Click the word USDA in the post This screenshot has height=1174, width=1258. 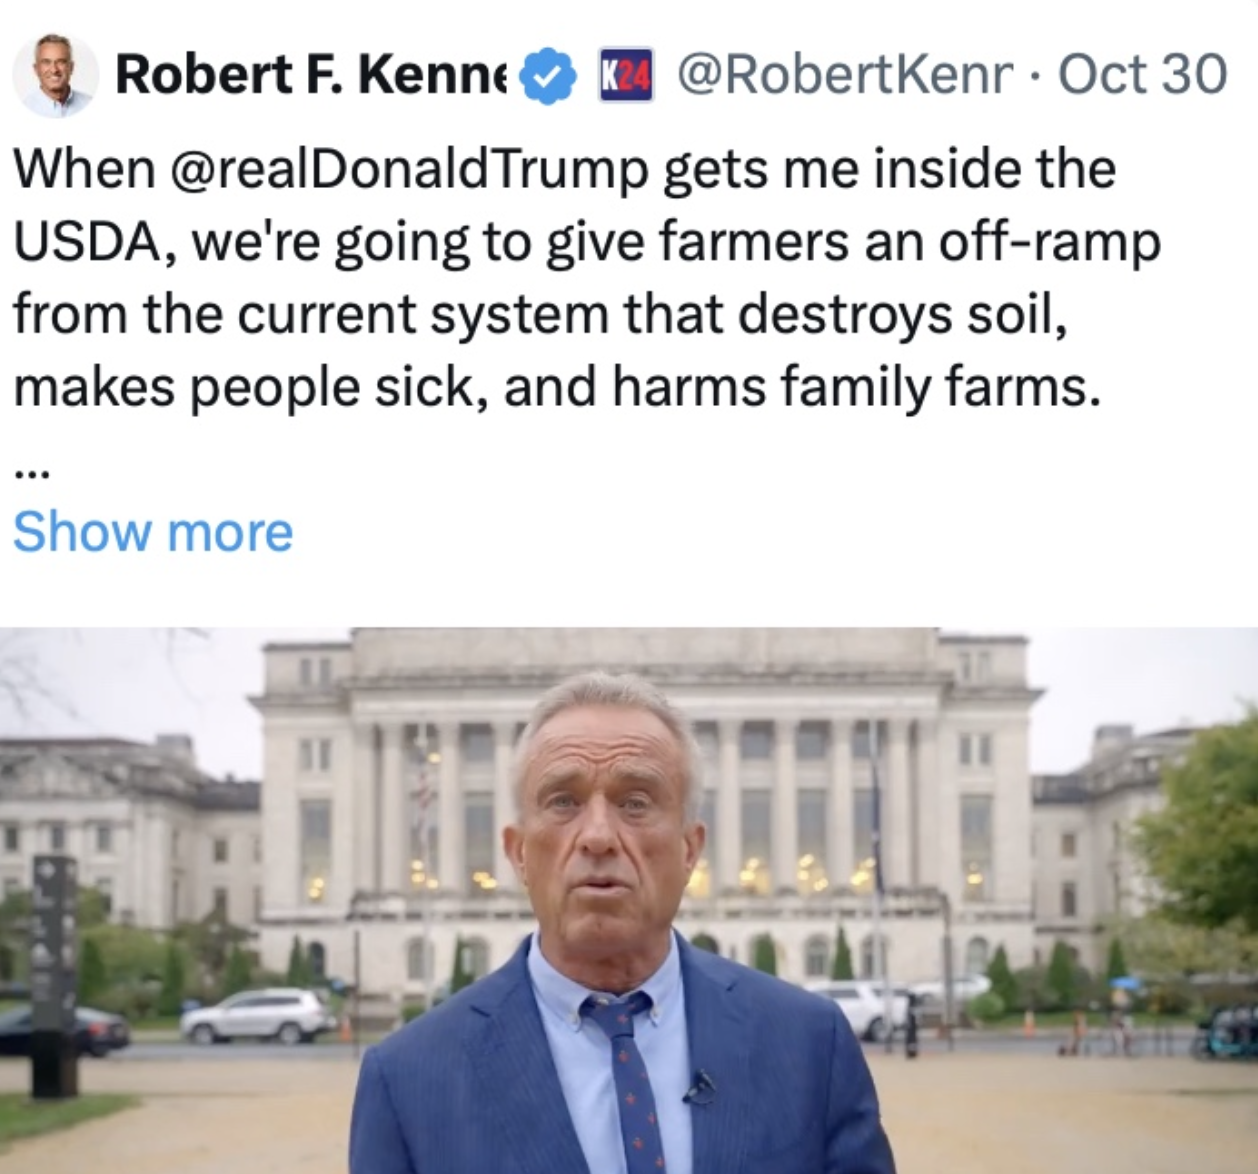coord(87,242)
